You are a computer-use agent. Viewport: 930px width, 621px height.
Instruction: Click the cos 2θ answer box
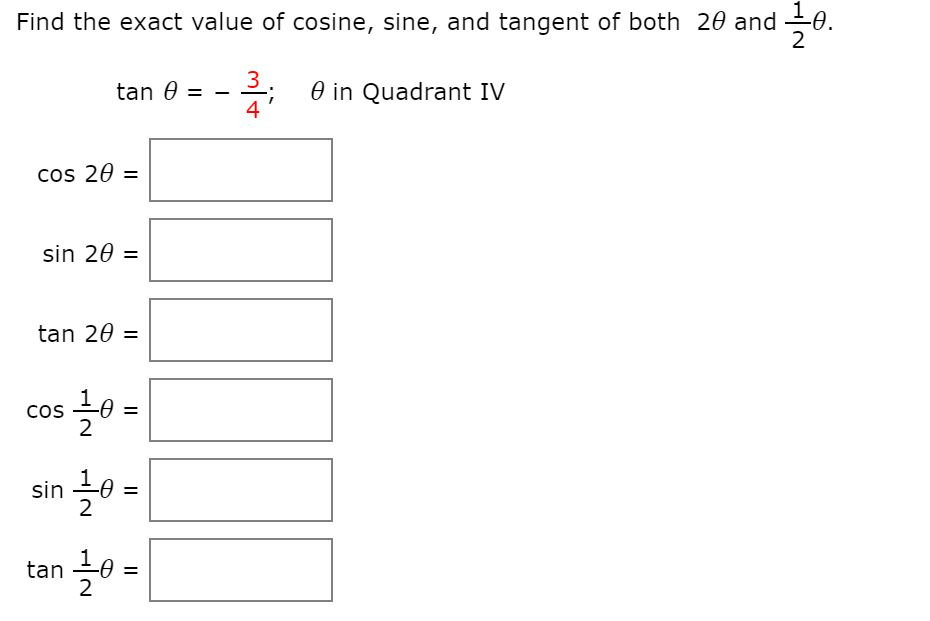click(x=240, y=170)
